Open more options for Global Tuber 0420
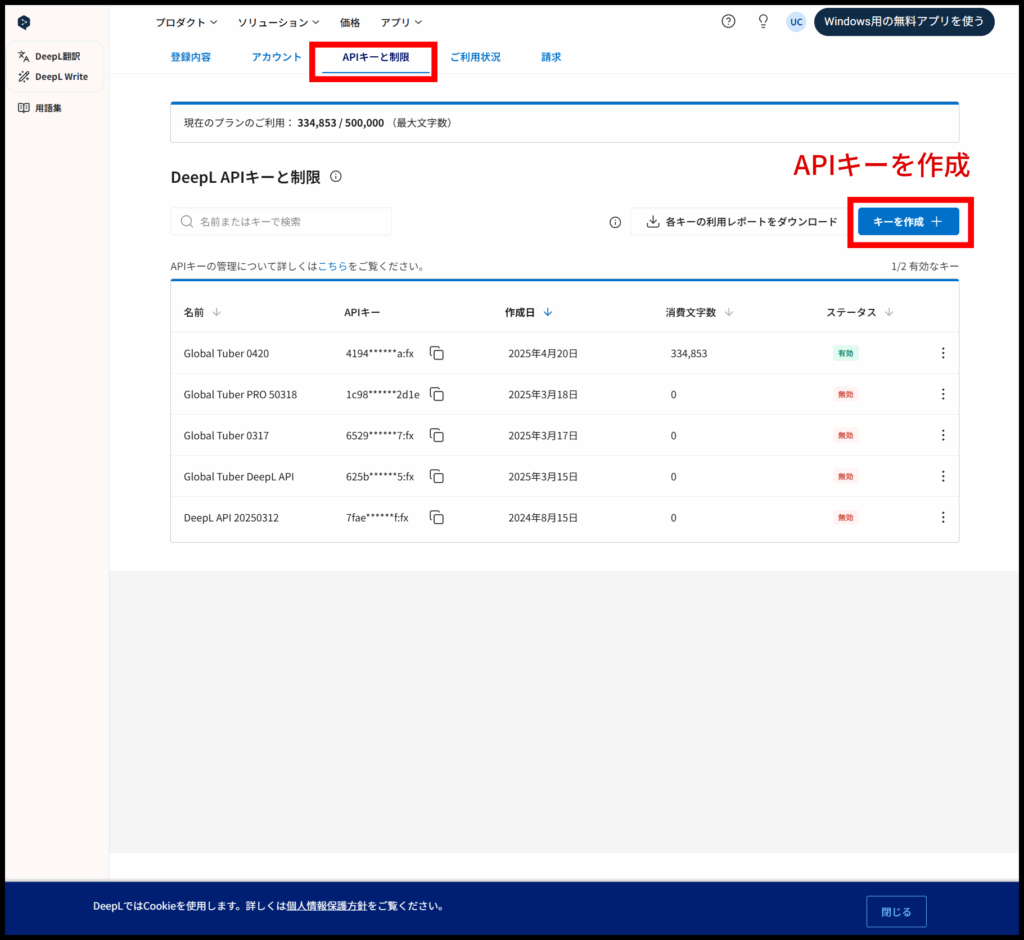This screenshot has width=1024, height=940. (943, 353)
